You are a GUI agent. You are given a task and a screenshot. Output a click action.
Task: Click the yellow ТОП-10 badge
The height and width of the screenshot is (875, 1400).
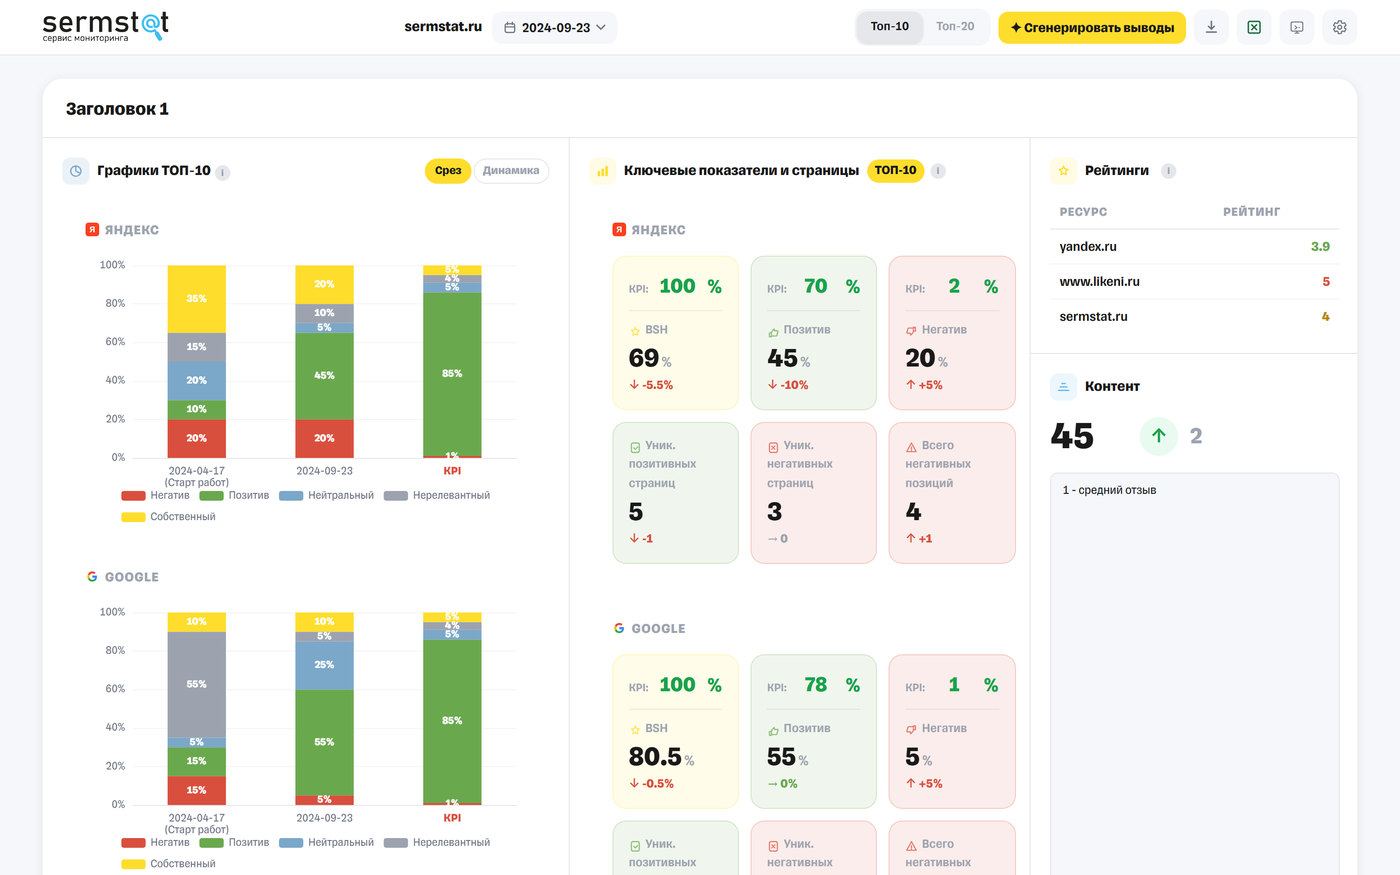(x=895, y=171)
